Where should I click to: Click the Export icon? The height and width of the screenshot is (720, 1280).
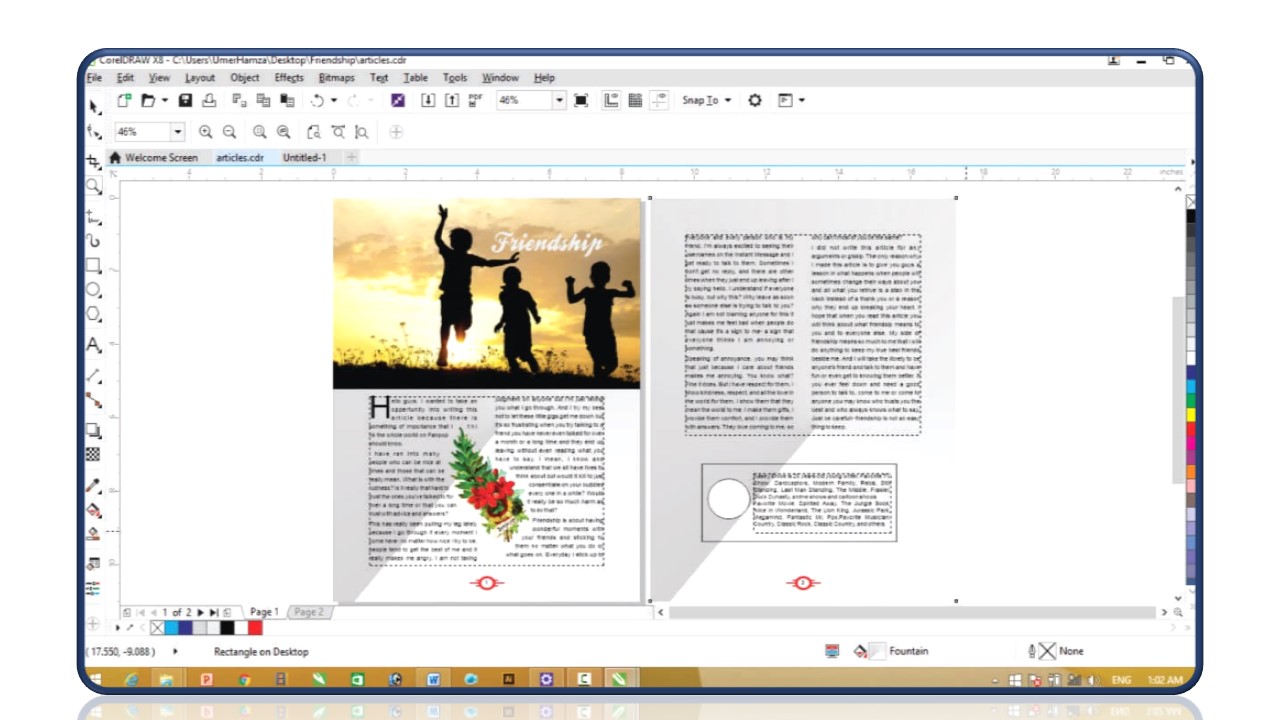451,100
